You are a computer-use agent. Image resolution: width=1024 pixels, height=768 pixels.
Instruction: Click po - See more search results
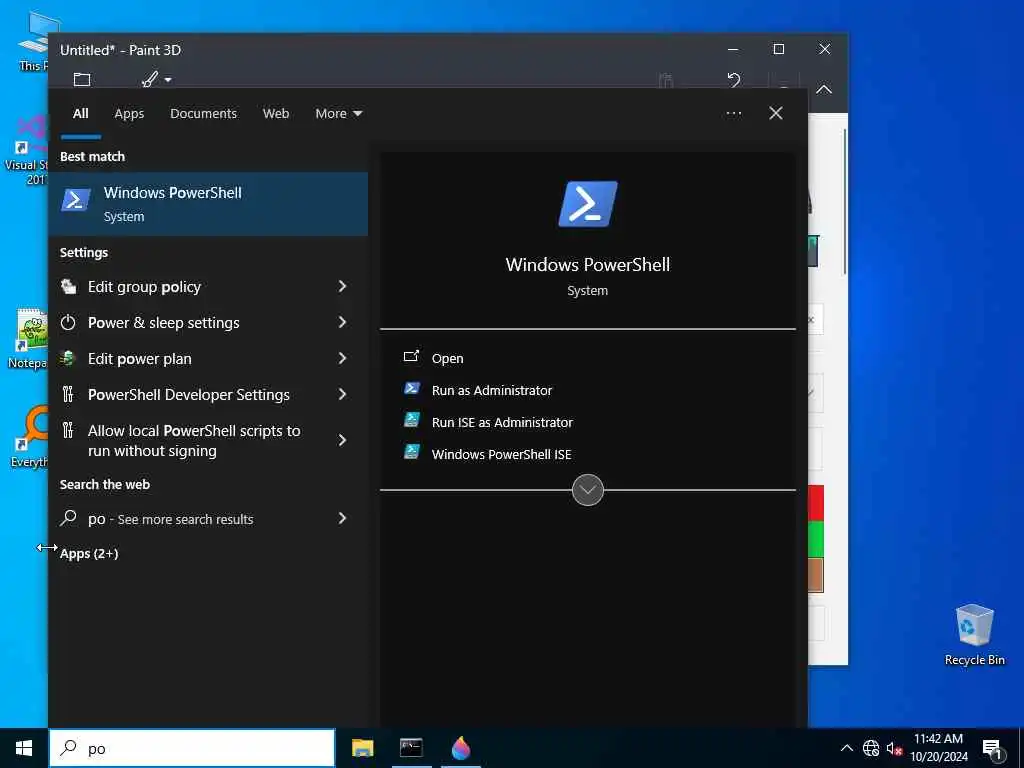(170, 519)
